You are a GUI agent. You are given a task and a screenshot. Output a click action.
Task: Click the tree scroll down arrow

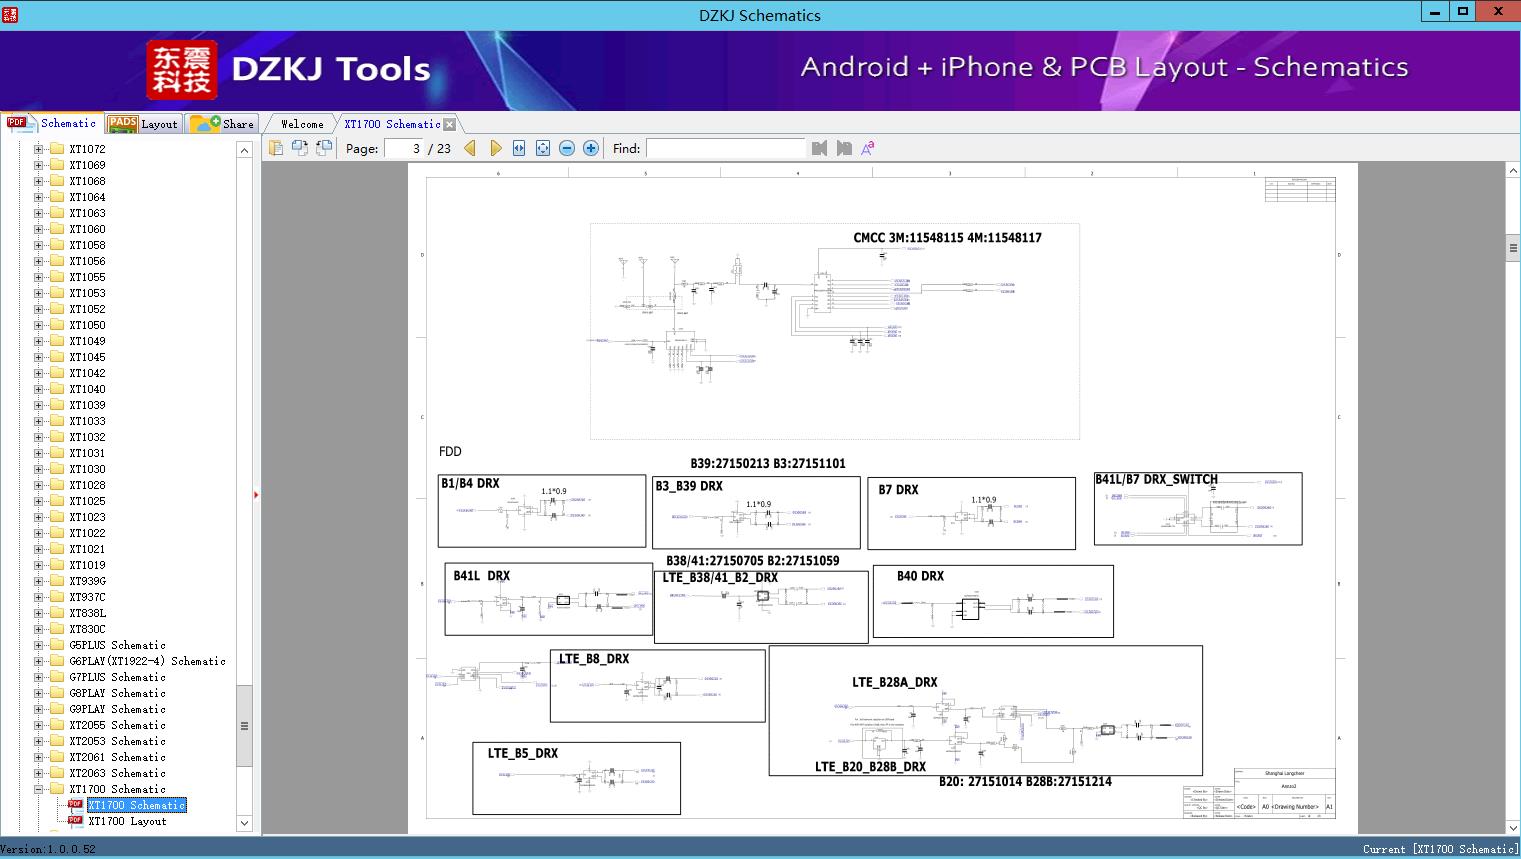[244, 823]
